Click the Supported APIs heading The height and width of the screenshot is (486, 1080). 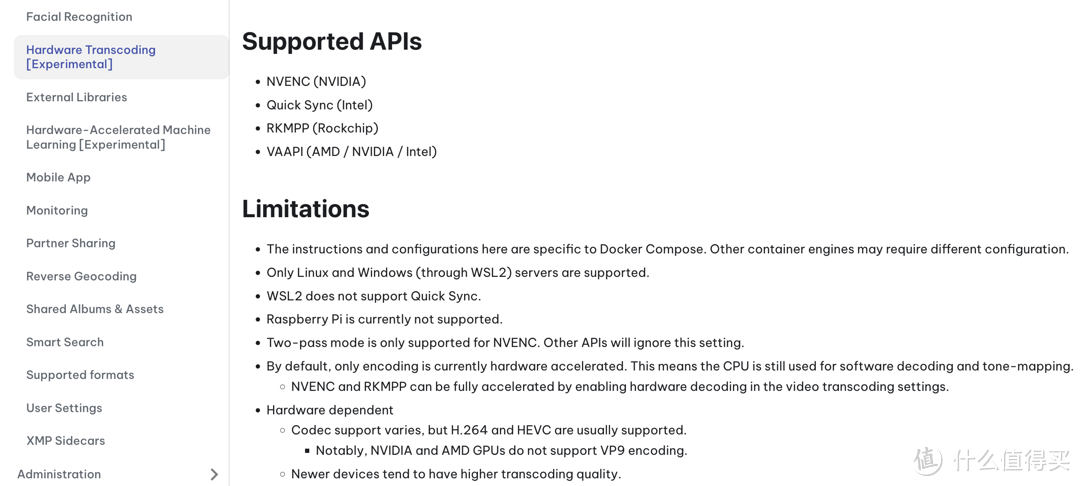332,41
